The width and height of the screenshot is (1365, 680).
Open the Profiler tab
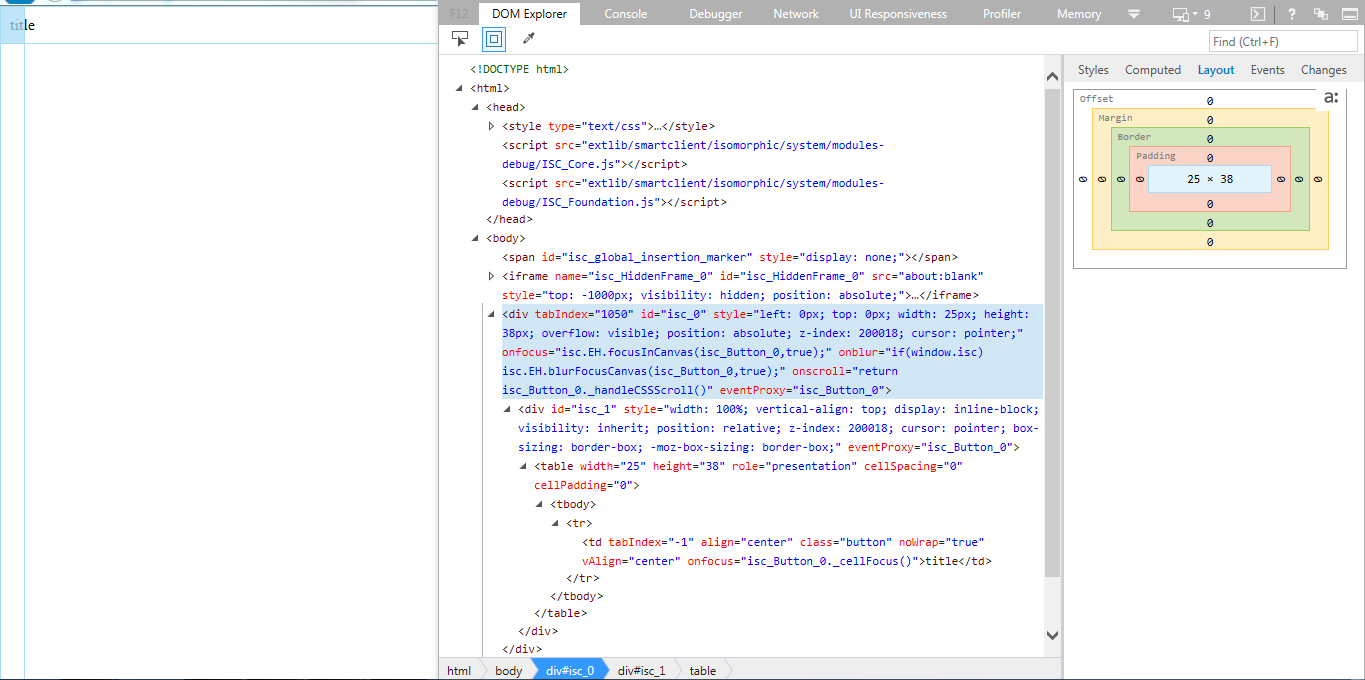pyautogui.click(x=1002, y=14)
